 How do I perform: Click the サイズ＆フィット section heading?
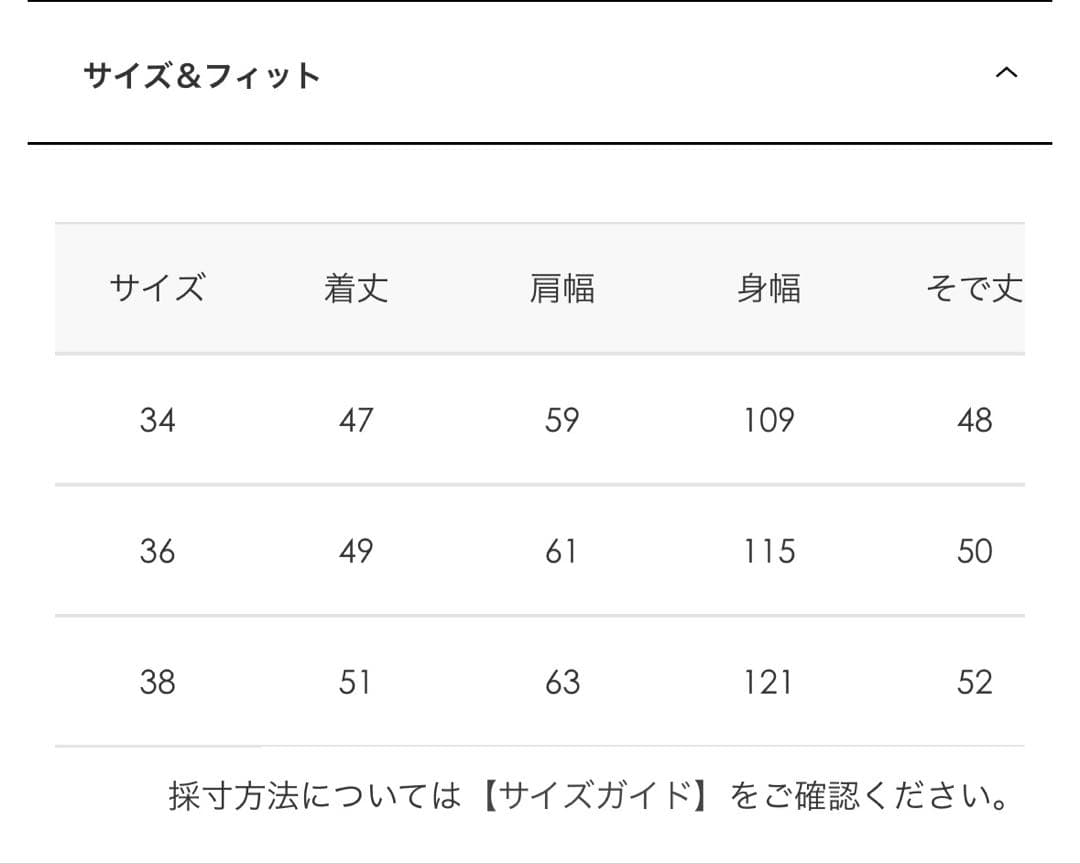tap(201, 76)
